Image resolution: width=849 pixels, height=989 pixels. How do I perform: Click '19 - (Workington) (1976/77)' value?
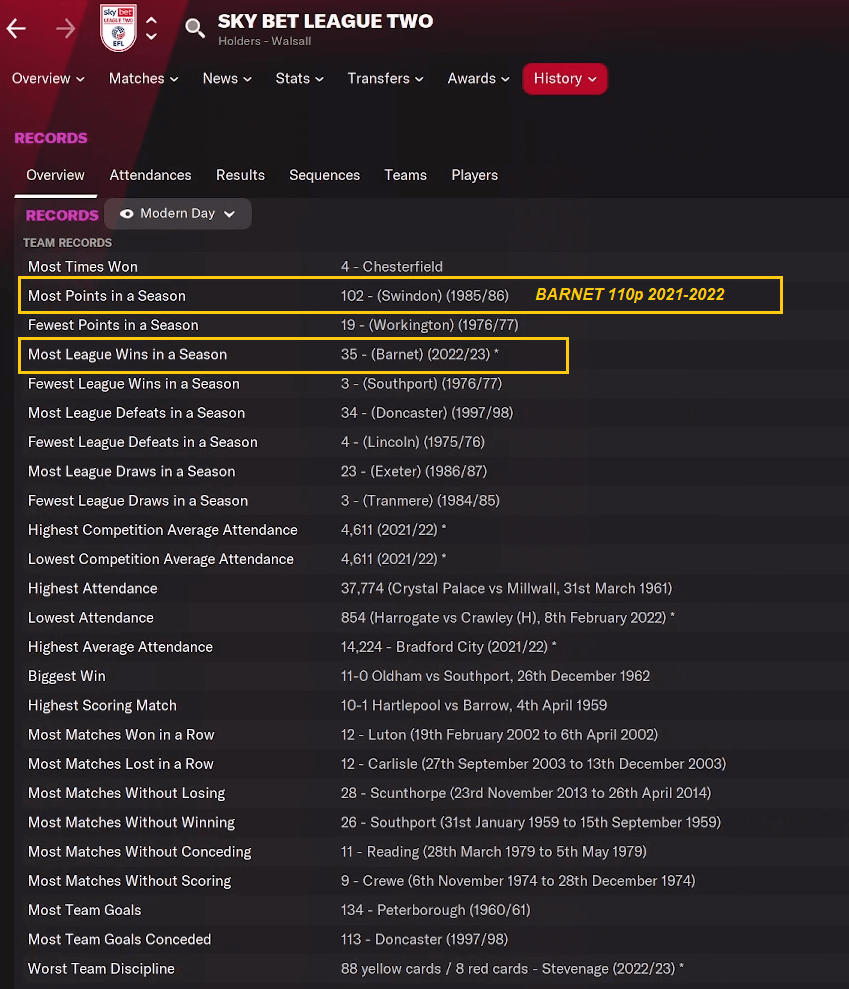coord(430,325)
